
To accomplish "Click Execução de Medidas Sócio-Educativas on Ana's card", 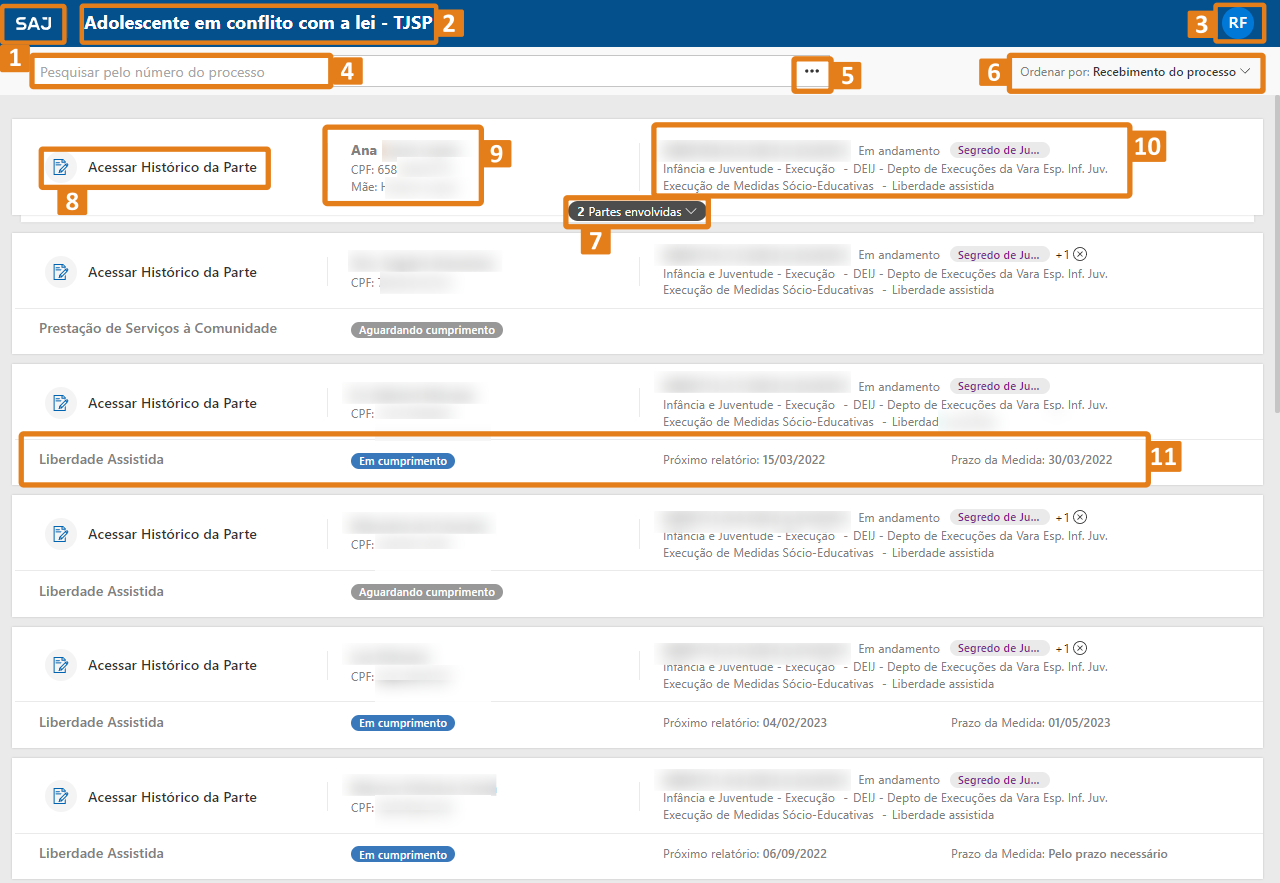I will pos(768,186).
